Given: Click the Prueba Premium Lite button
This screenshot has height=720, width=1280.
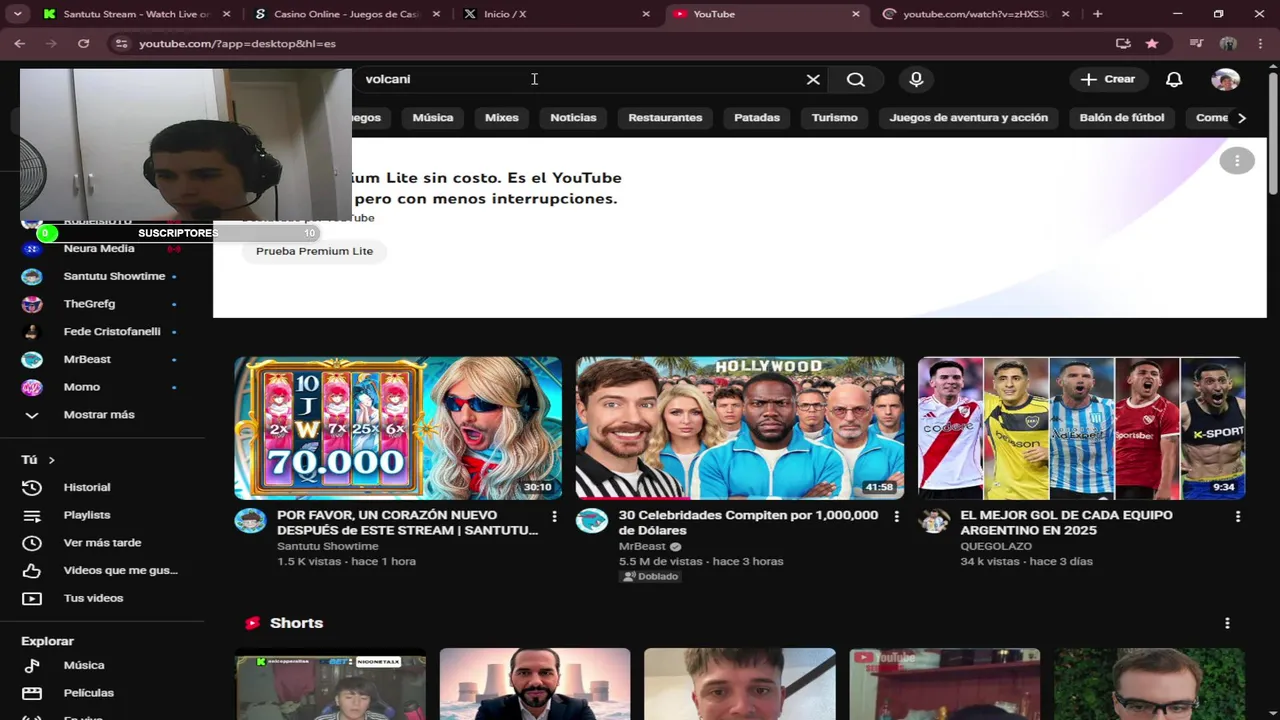Looking at the screenshot, I should click(314, 251).
